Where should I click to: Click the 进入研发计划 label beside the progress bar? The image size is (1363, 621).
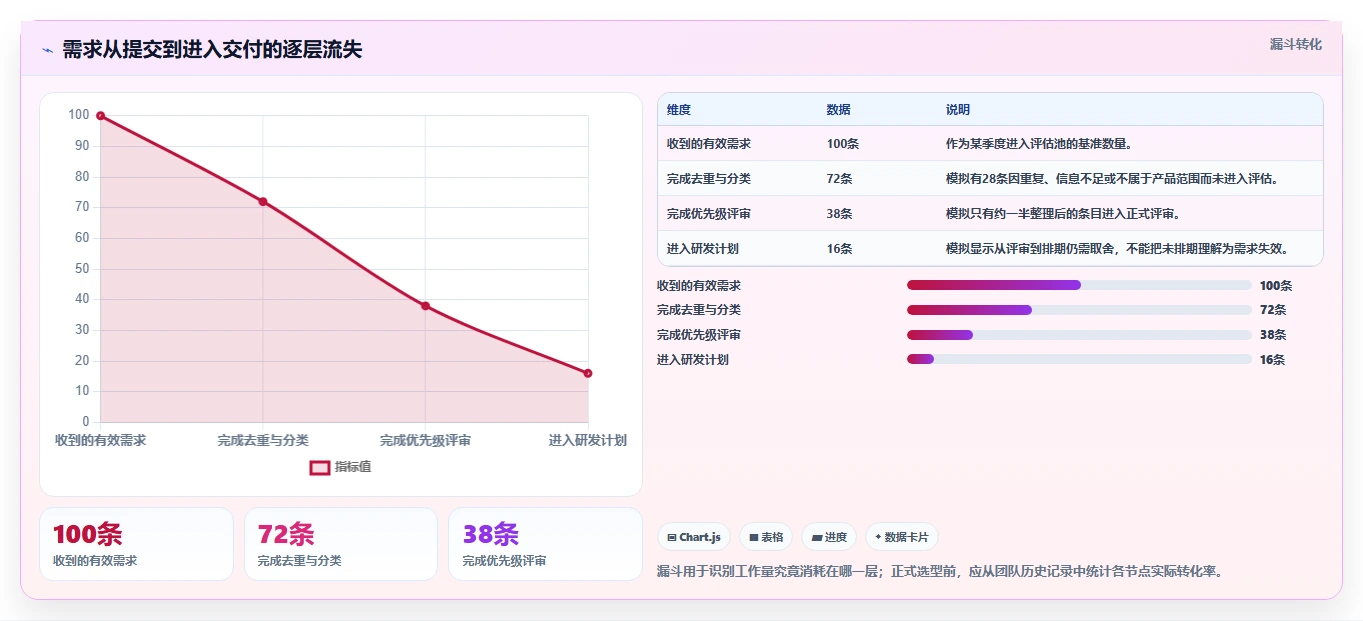point(693,360)
